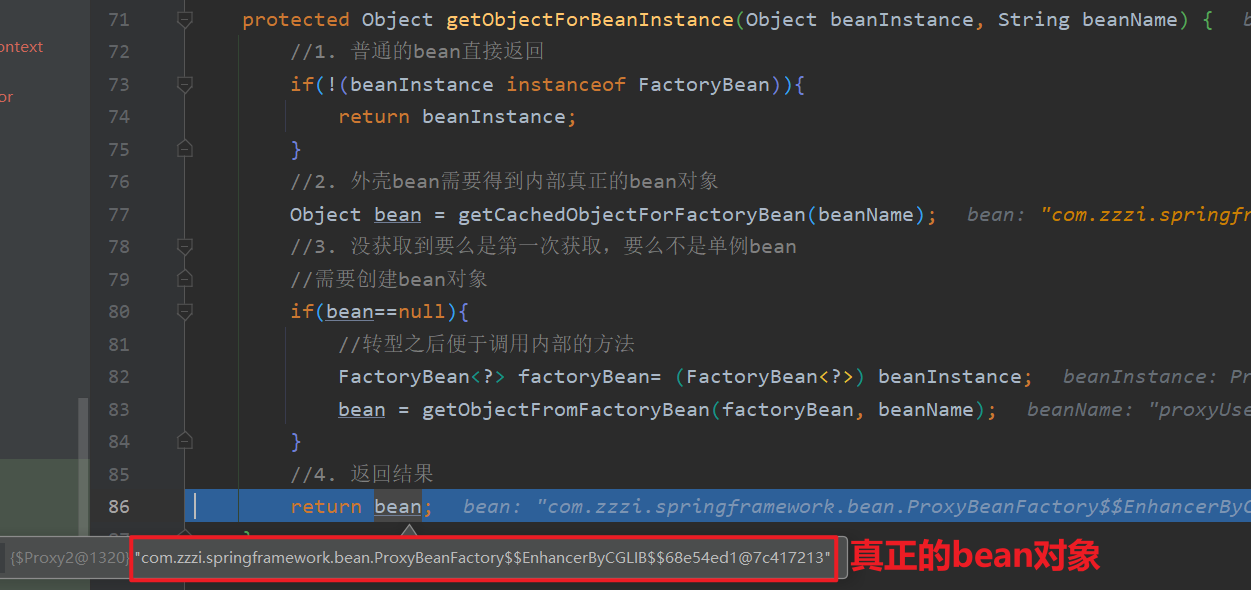Click the debug tooltip showing ProxyBeanFactory$$EnhancerByCGLIB value
The height and width of the screenshot is (590, 1251).
(484, 558)
